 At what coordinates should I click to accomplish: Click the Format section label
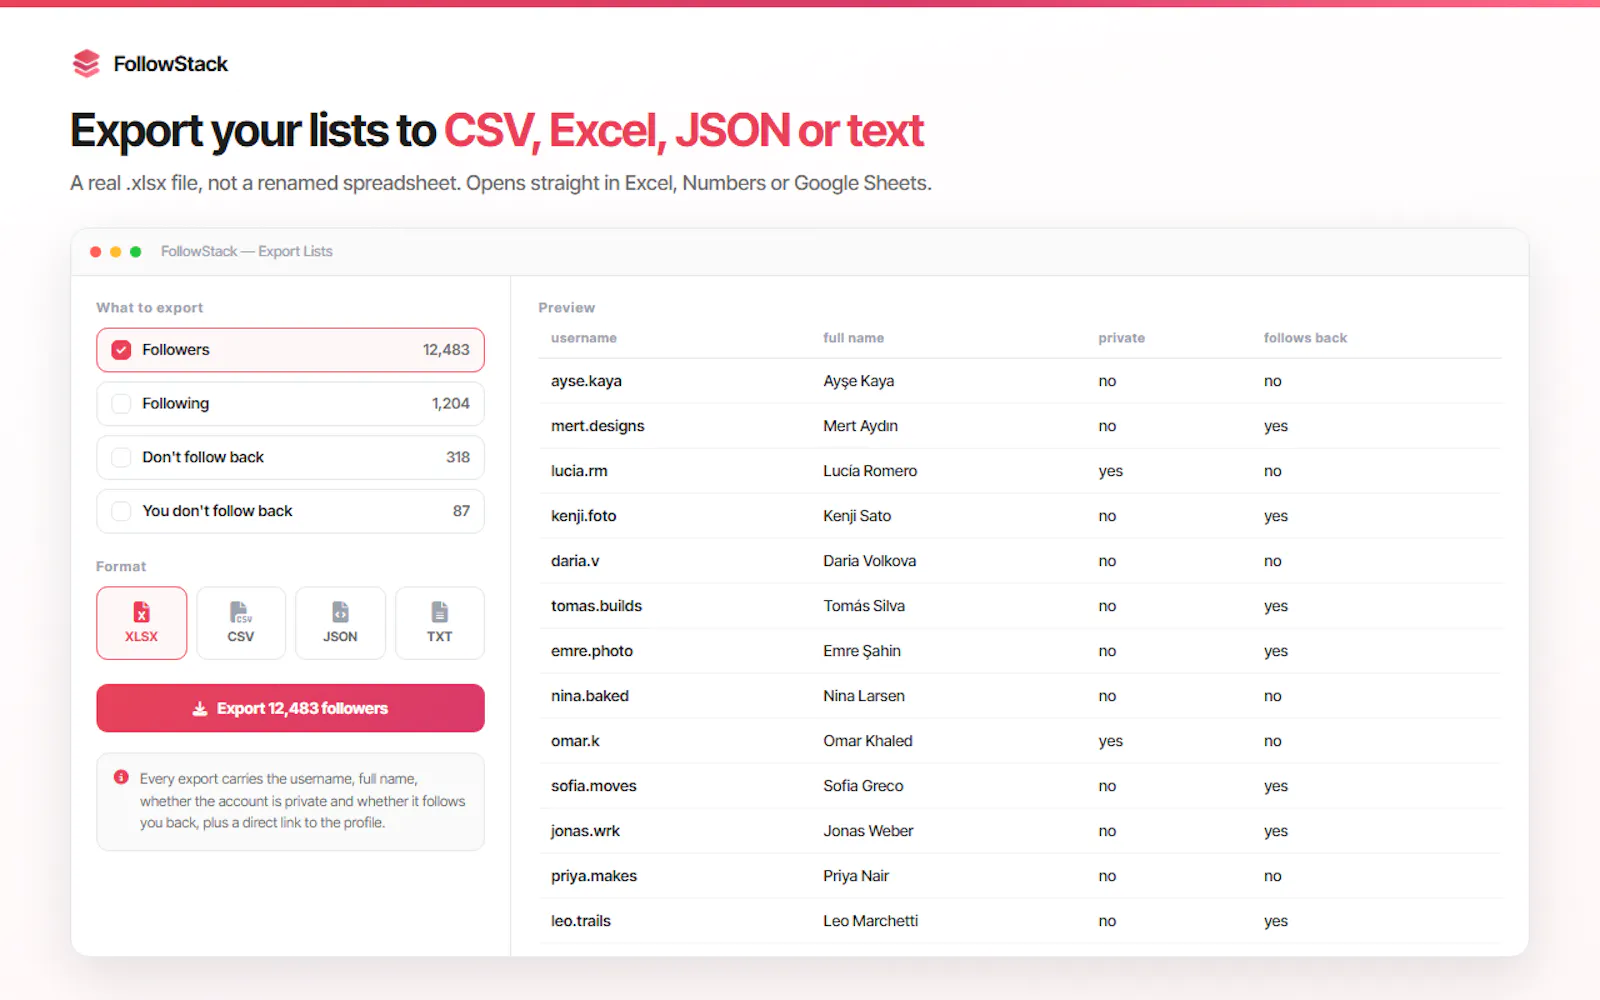tap(121, 566)
